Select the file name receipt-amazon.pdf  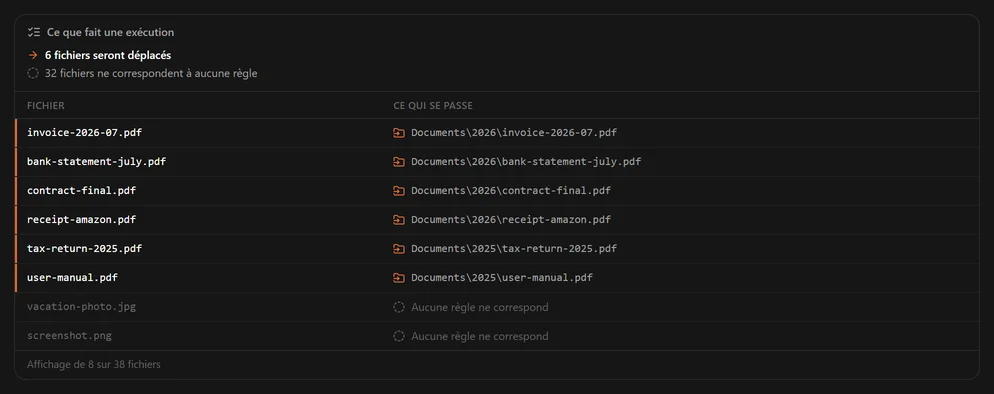coord(81,220)
